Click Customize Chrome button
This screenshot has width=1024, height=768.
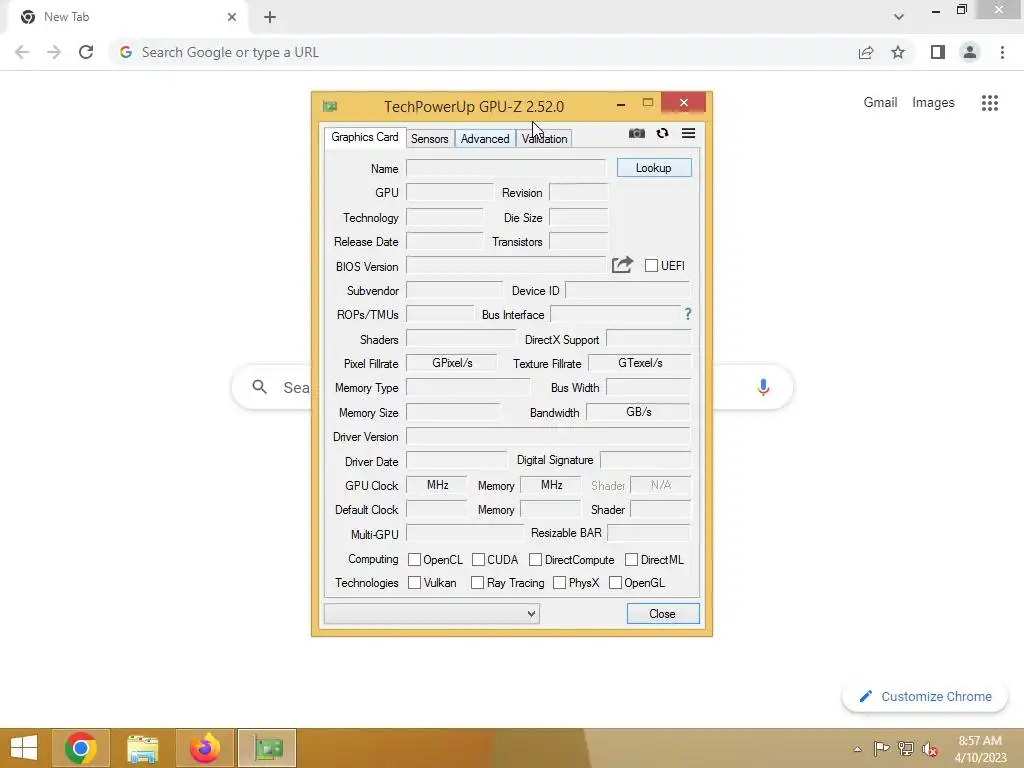pos(925,697)
